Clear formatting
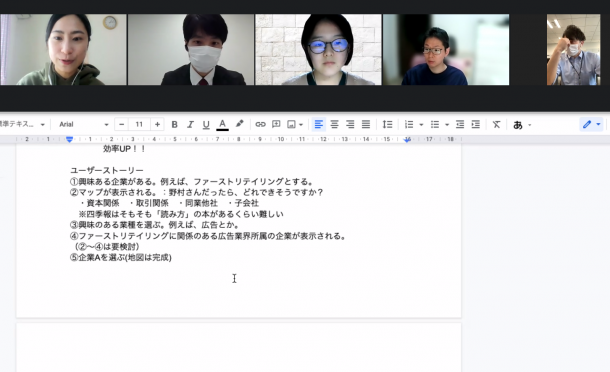Viewport: 610px width, 372px height. [496, 125]
